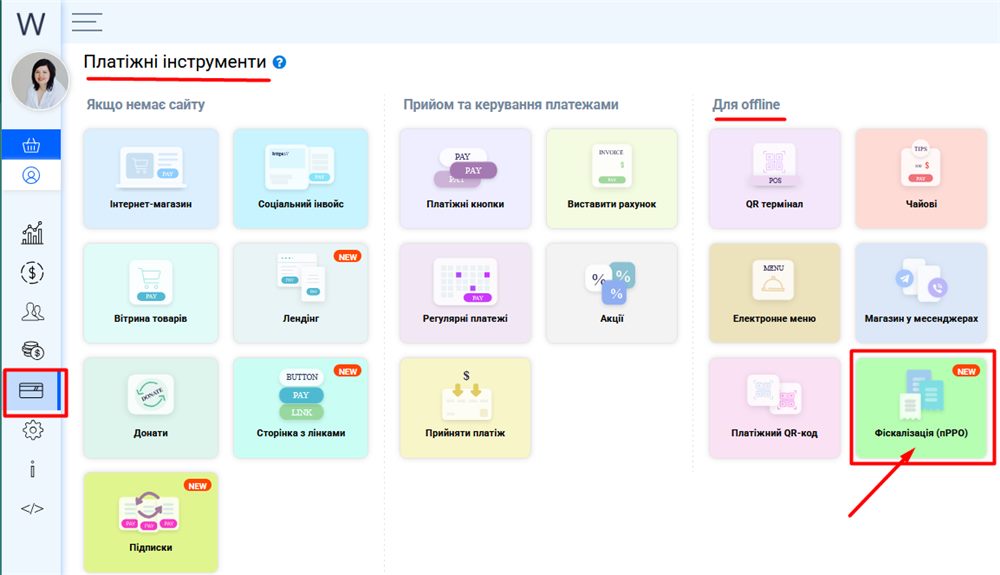Click the Платіжні інструменти heading
This screenshot has width=1000, height=575.
click(175, 62)
